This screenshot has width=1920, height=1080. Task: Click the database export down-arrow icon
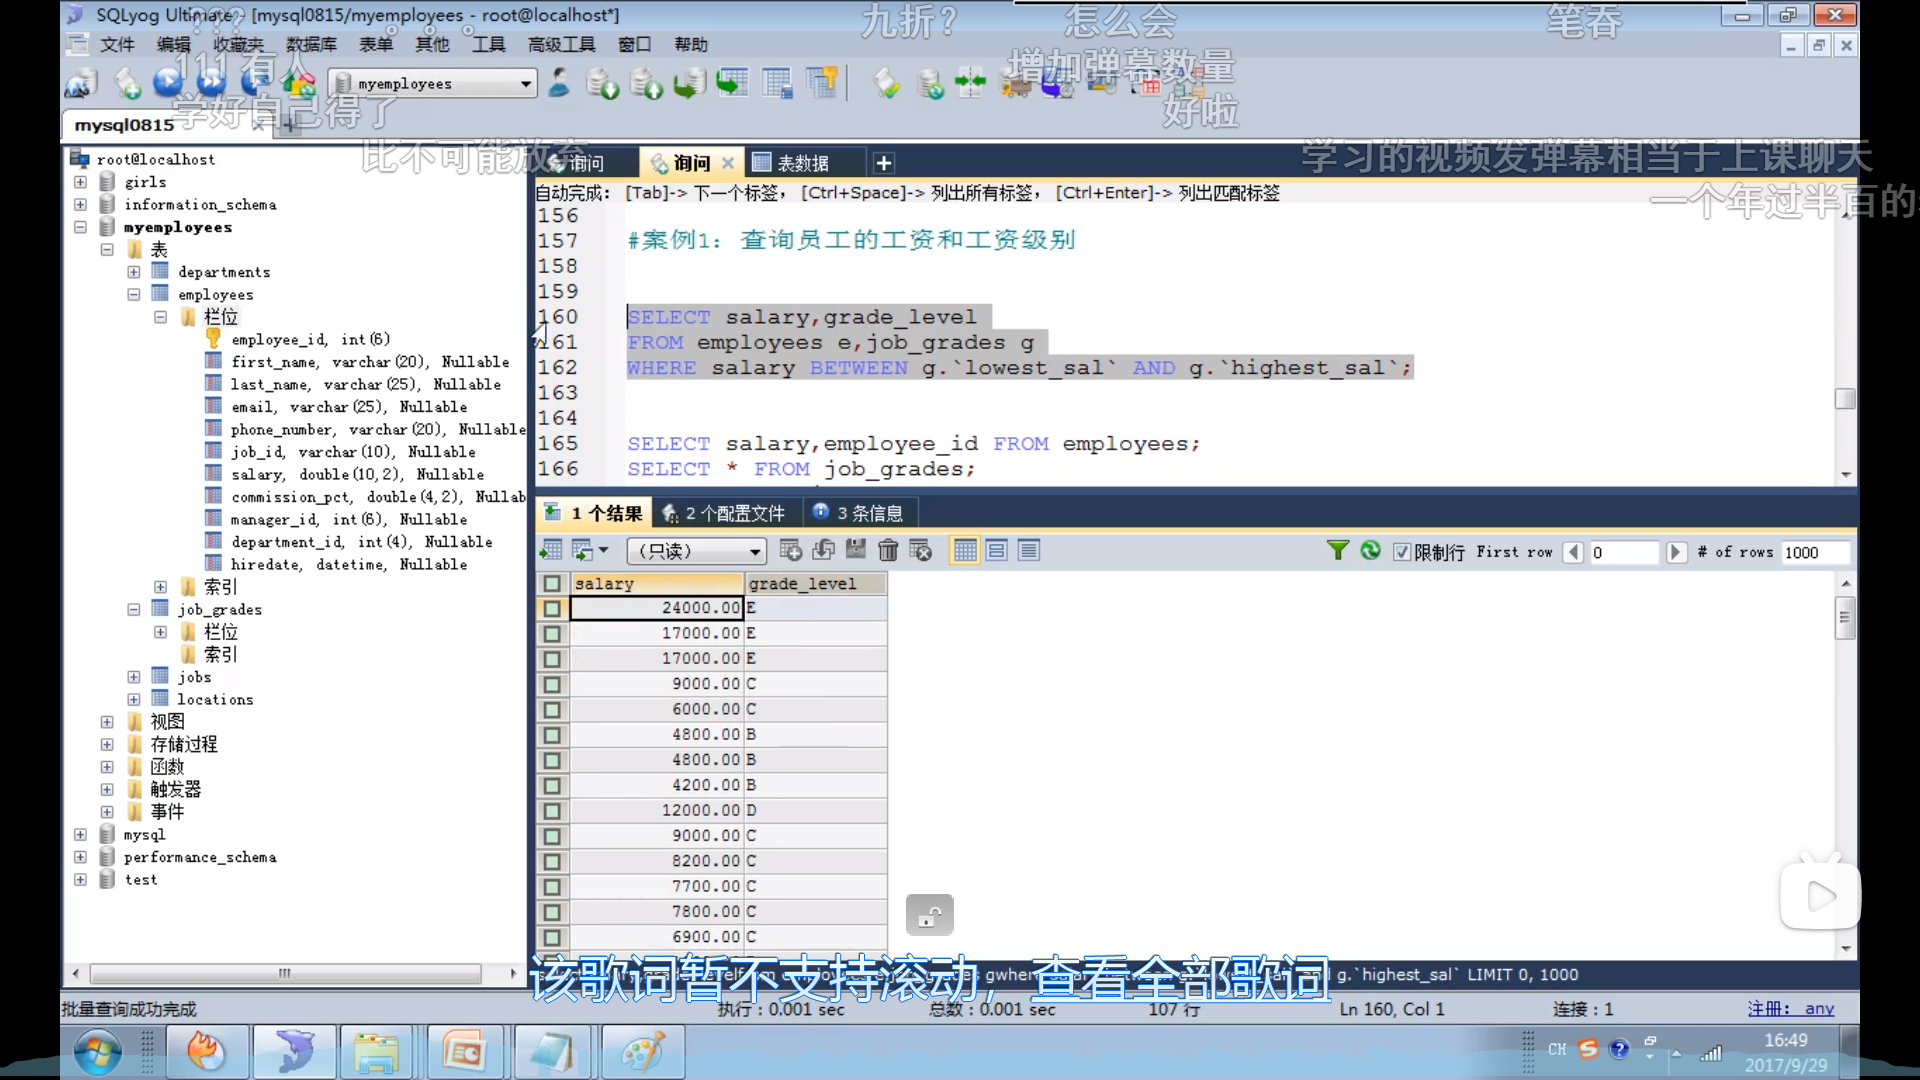pos(603,84)
